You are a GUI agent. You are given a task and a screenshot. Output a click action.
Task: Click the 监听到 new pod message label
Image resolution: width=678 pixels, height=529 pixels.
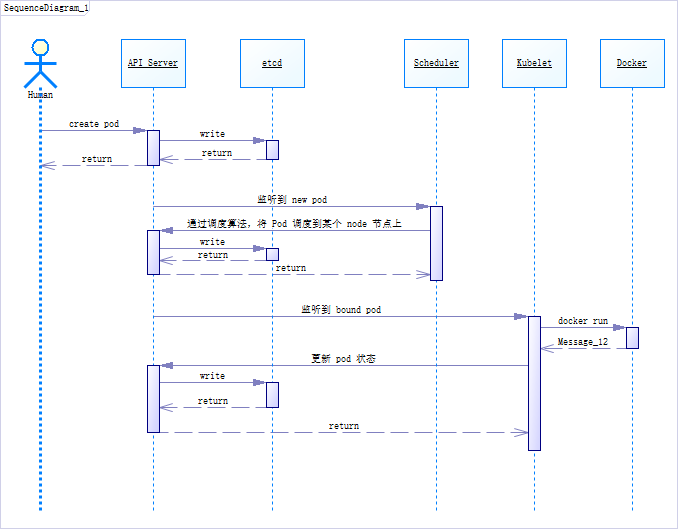point(292,199)
